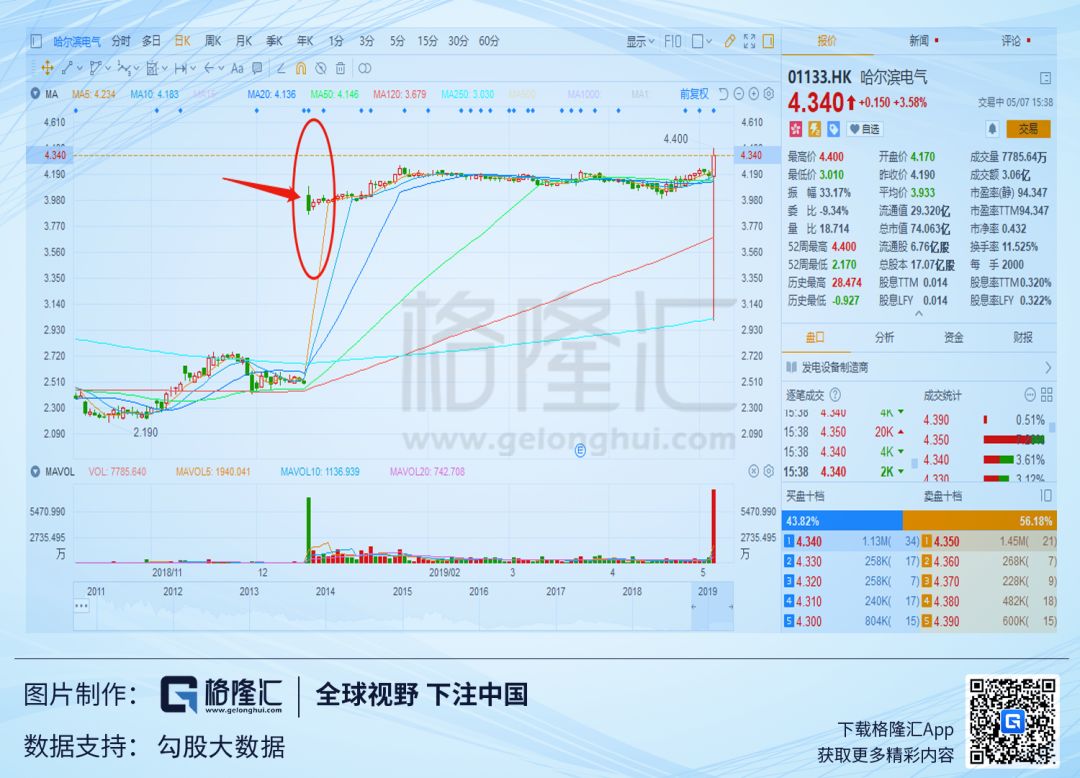The image size is (1080, 778).
Task: Toggle the MA5 moving average line
Action: pyautogui.click(x=94, y=94)
